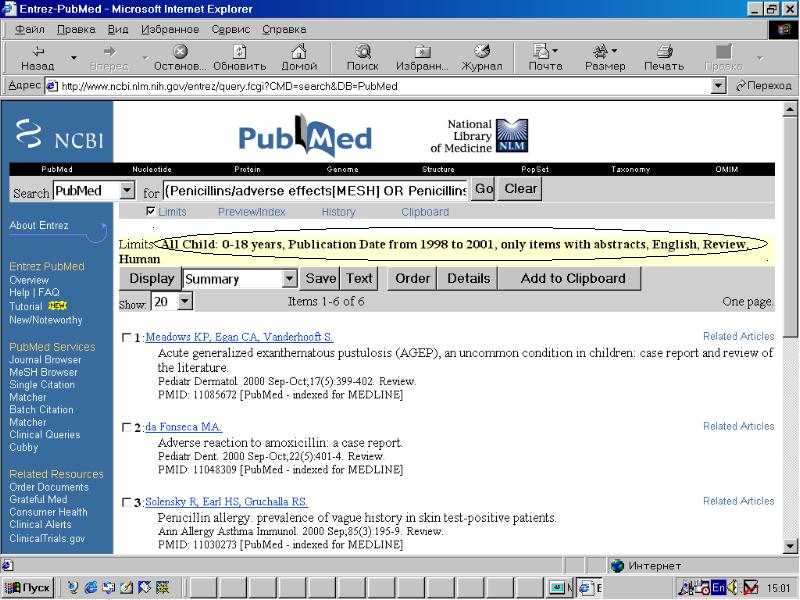This screenshot has width=800, height=600.
Task: Open the Файл menu
Action: [x=30, y=30]
